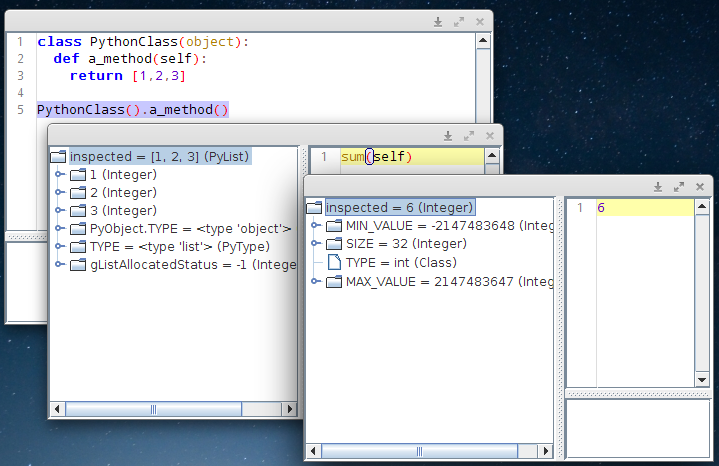Expand the gListAllocatedStatus tree node
The image size is (719, 466).
click(59, 264)
